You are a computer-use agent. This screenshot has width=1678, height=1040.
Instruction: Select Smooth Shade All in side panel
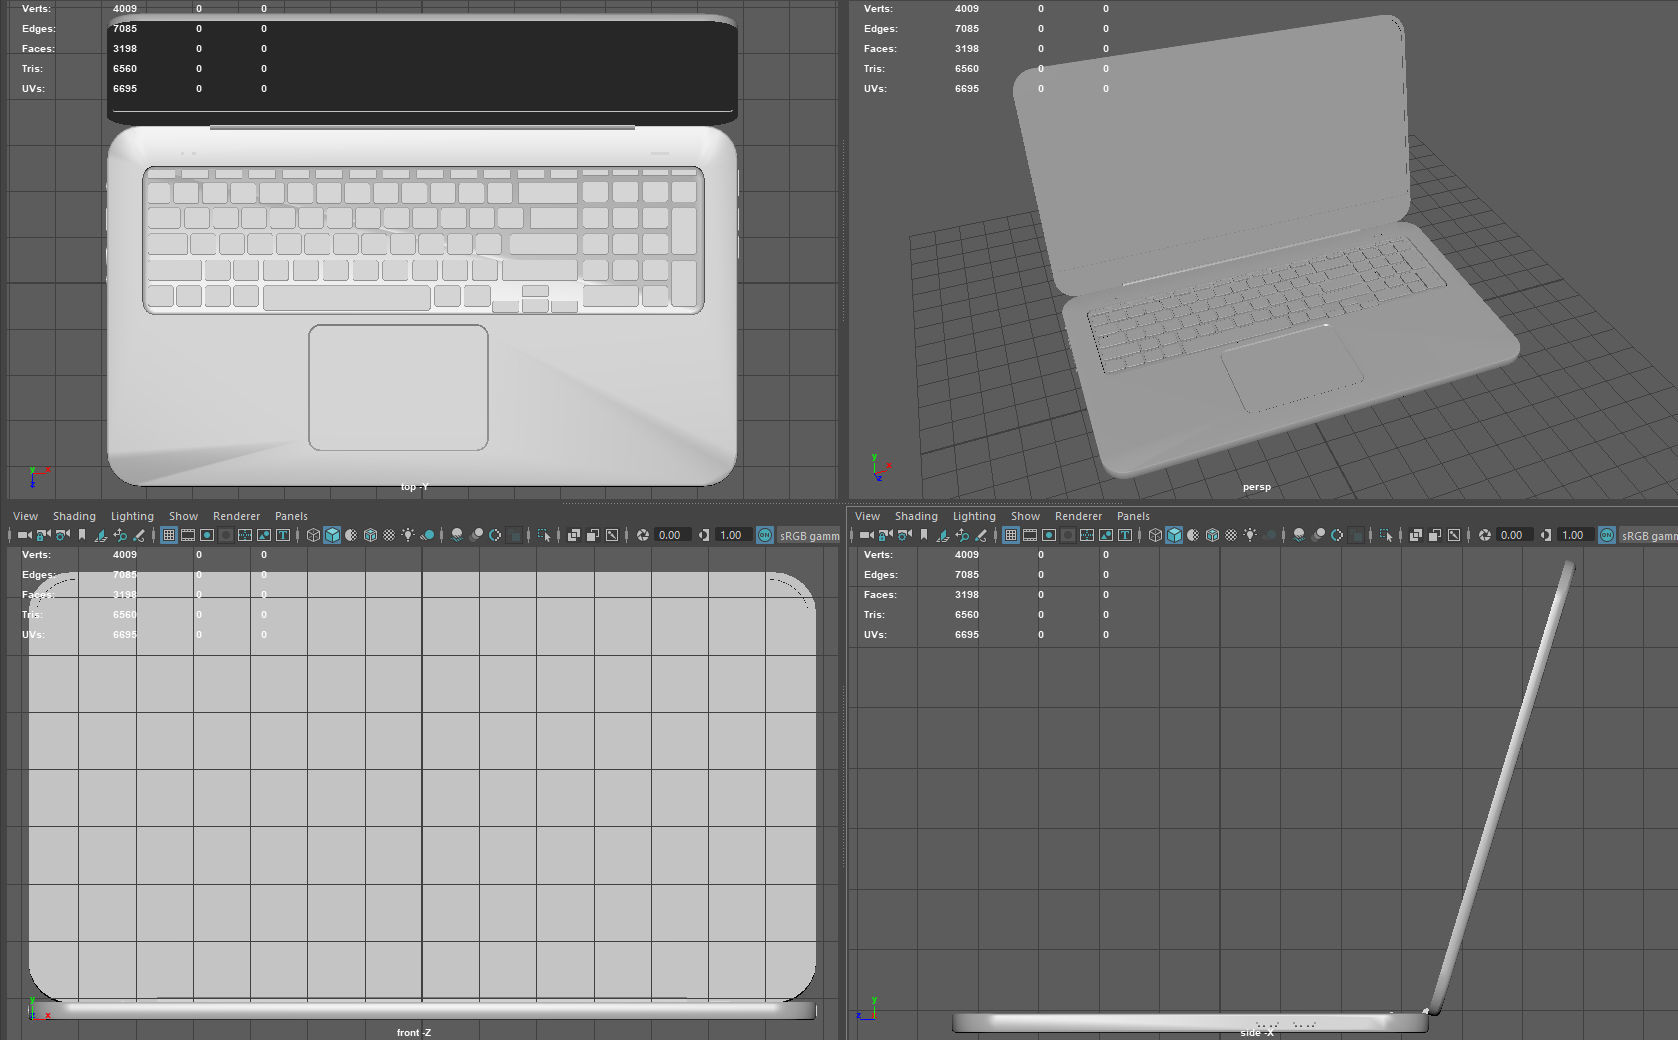coord(1174,535)
